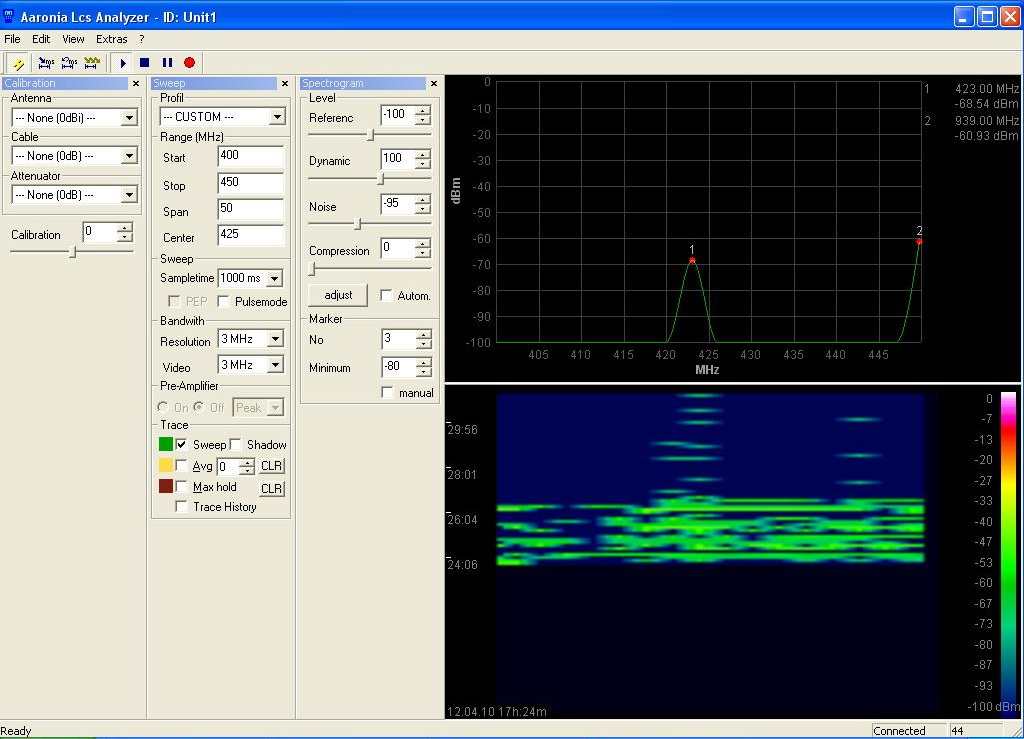1024x739 pixels.
Task: Open the File menu
Action: coord(12,39)
